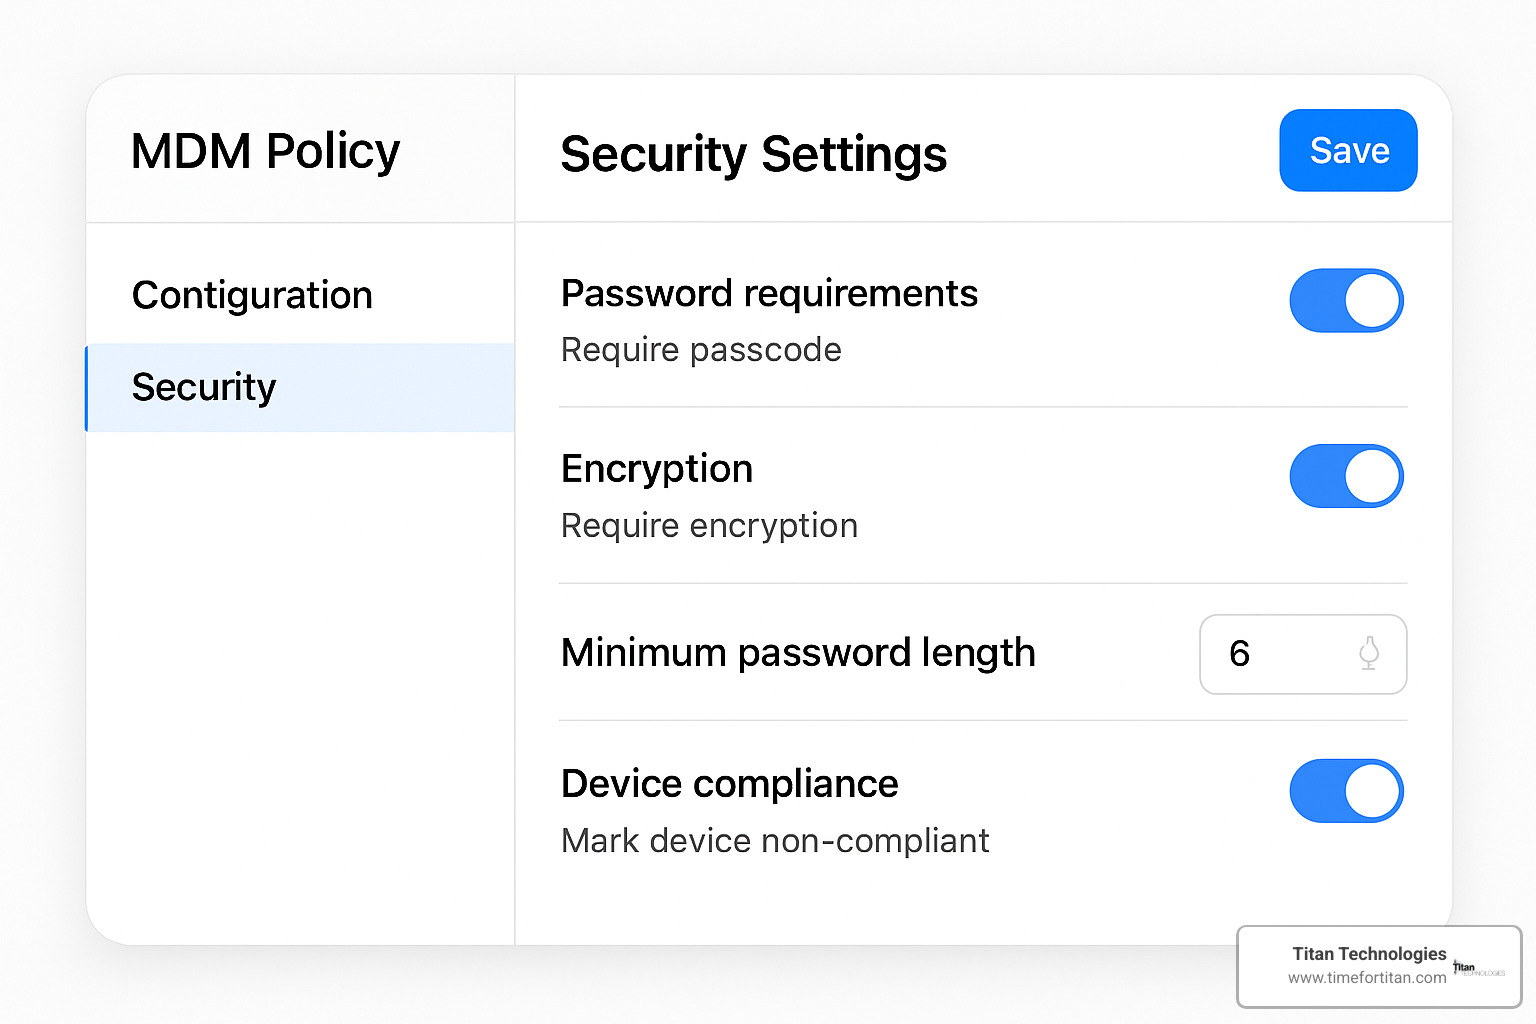Click the Titan Technologies company name

coord(1368,954)
